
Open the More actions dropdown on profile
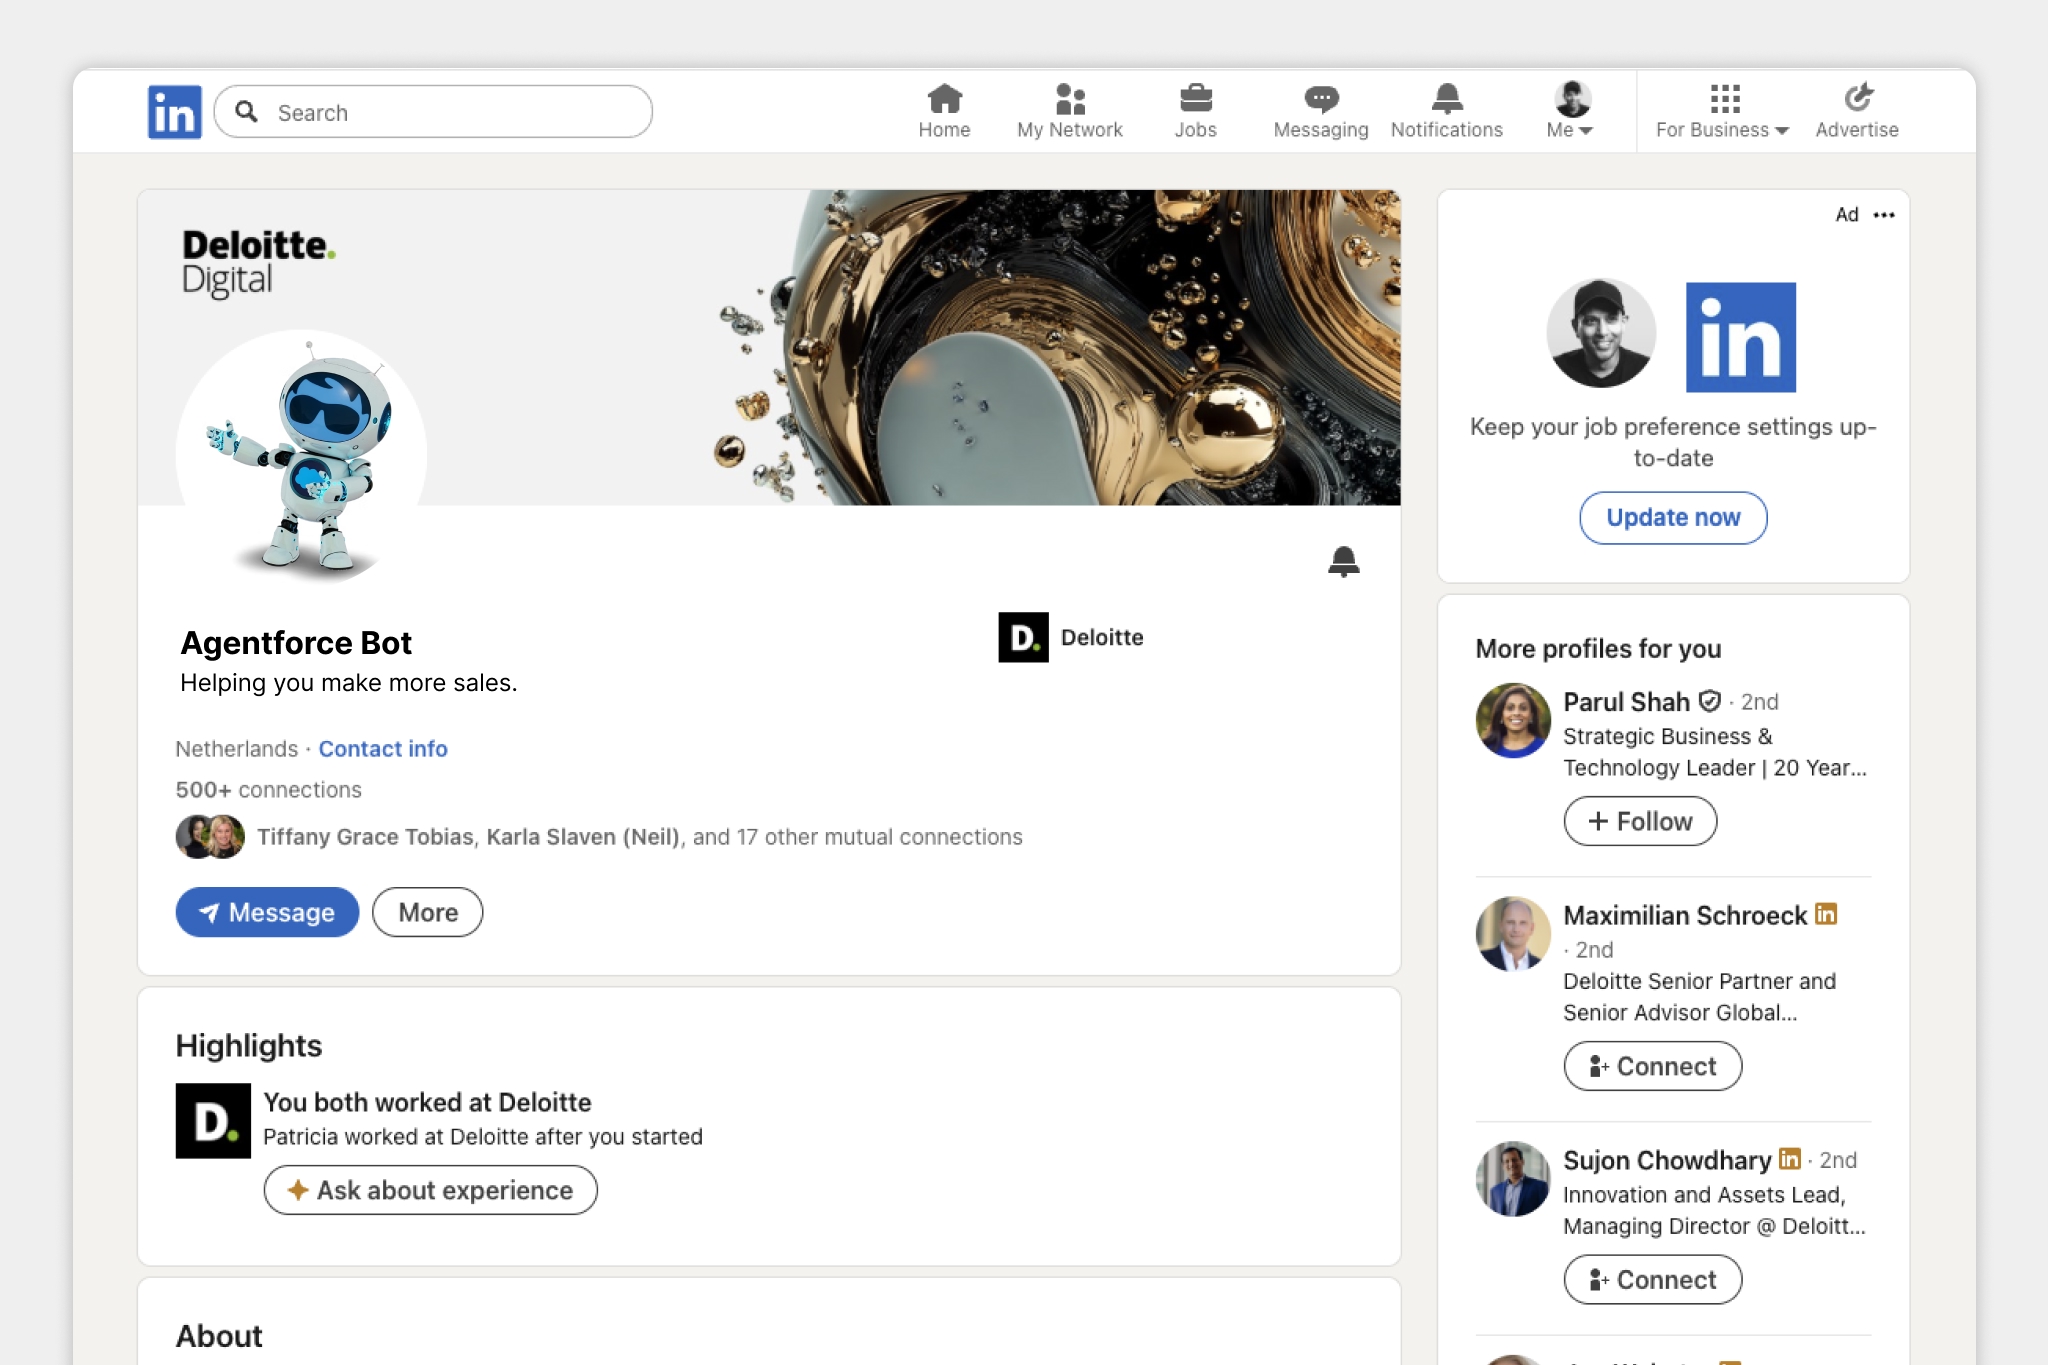click(x=427, y=912)
